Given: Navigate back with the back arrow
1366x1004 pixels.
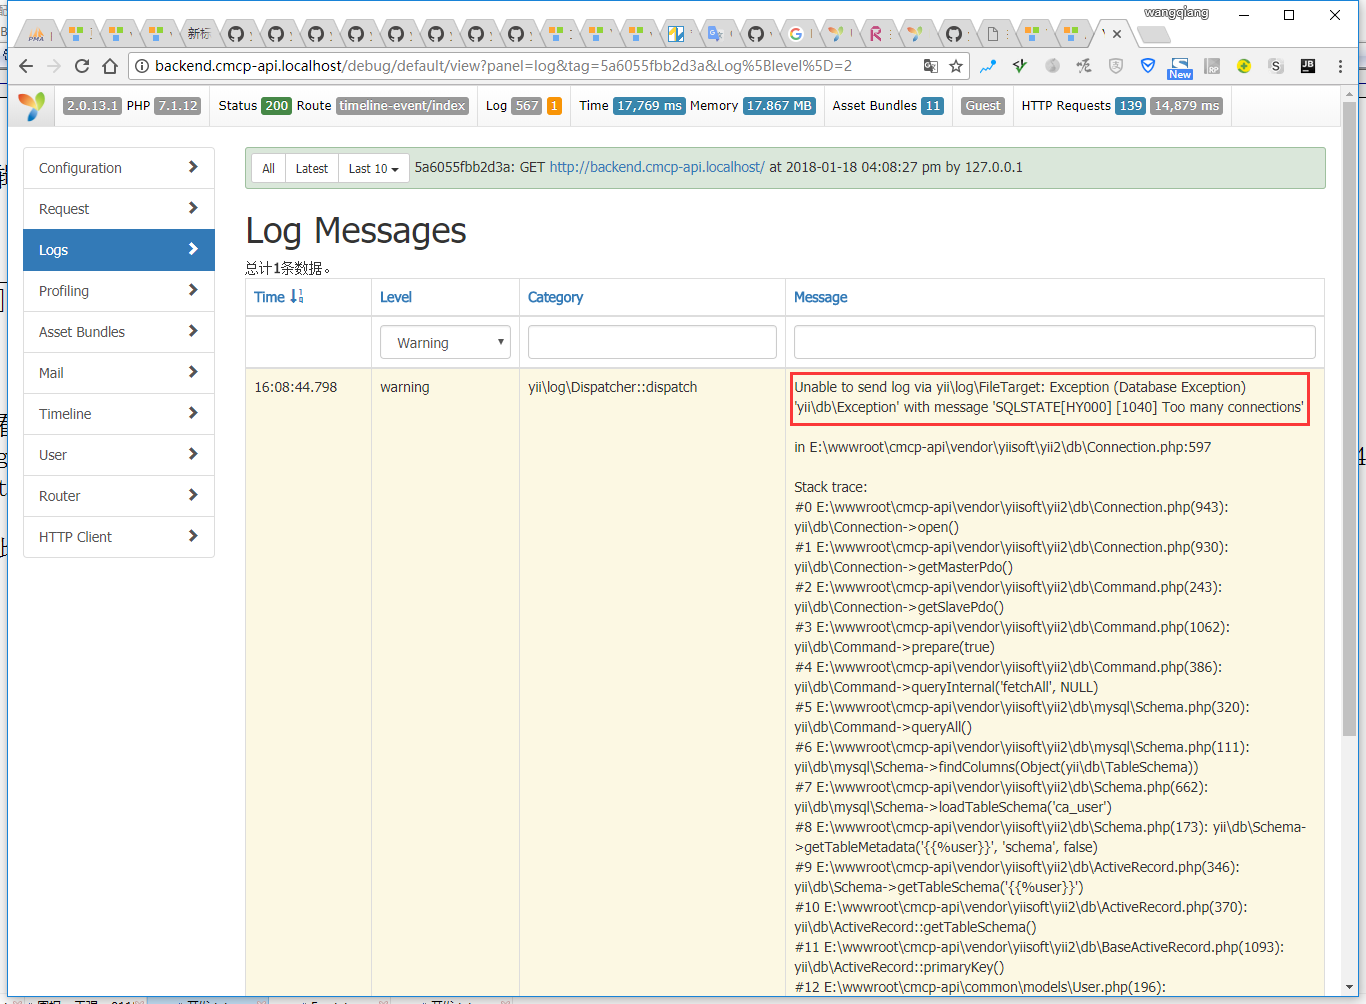Looking at the screenshot, I should 26,66.
